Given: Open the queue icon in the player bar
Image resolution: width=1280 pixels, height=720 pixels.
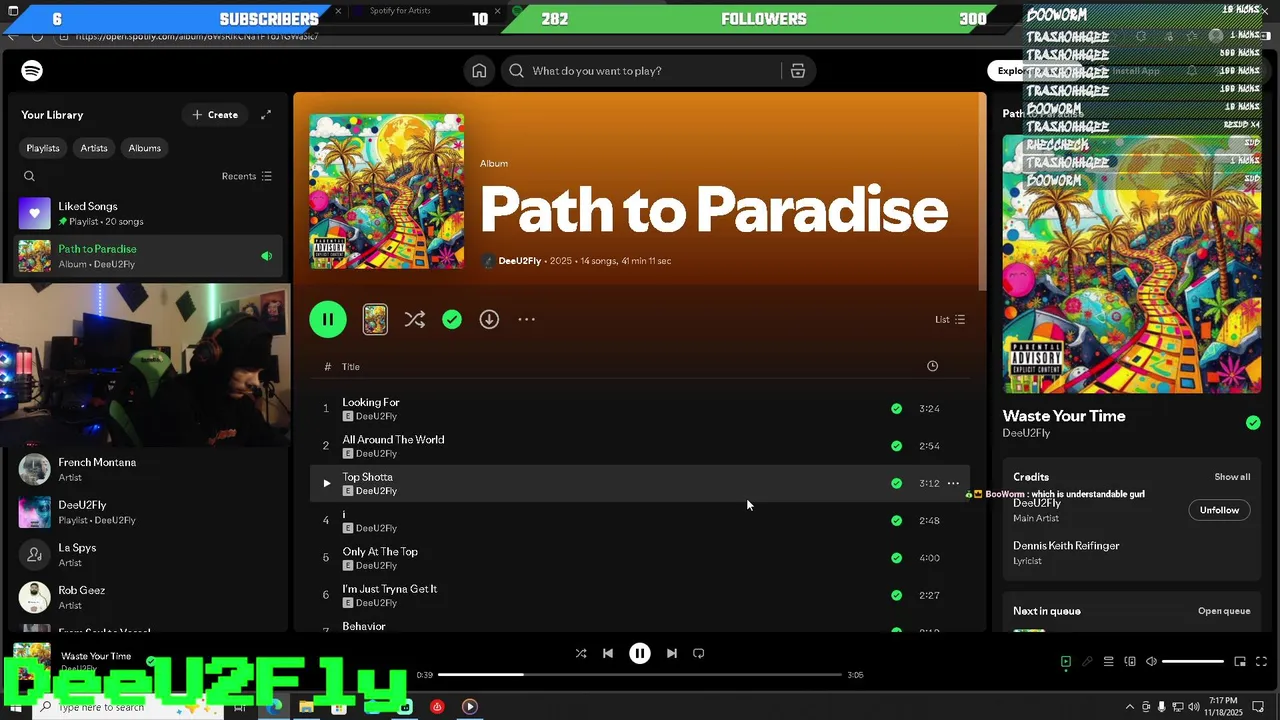Looking at the screenshot, I should pyautogui.click(x=1108, y=661).
